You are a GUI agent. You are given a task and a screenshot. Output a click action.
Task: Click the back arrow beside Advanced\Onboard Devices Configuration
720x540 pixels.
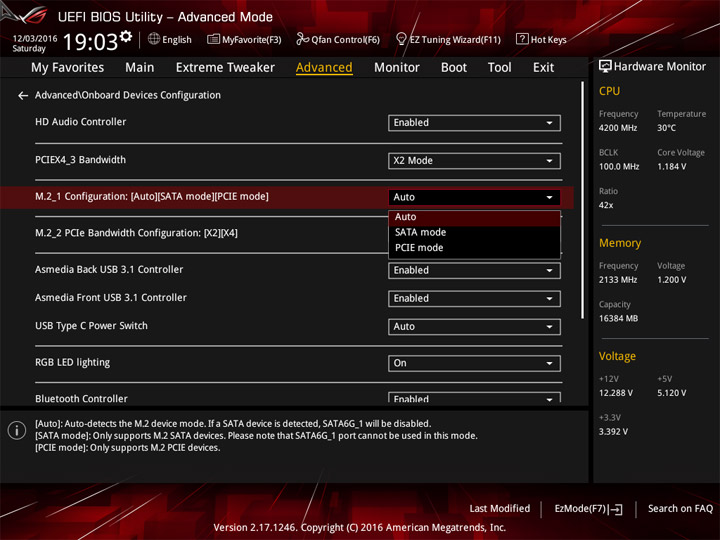[22, 96]
